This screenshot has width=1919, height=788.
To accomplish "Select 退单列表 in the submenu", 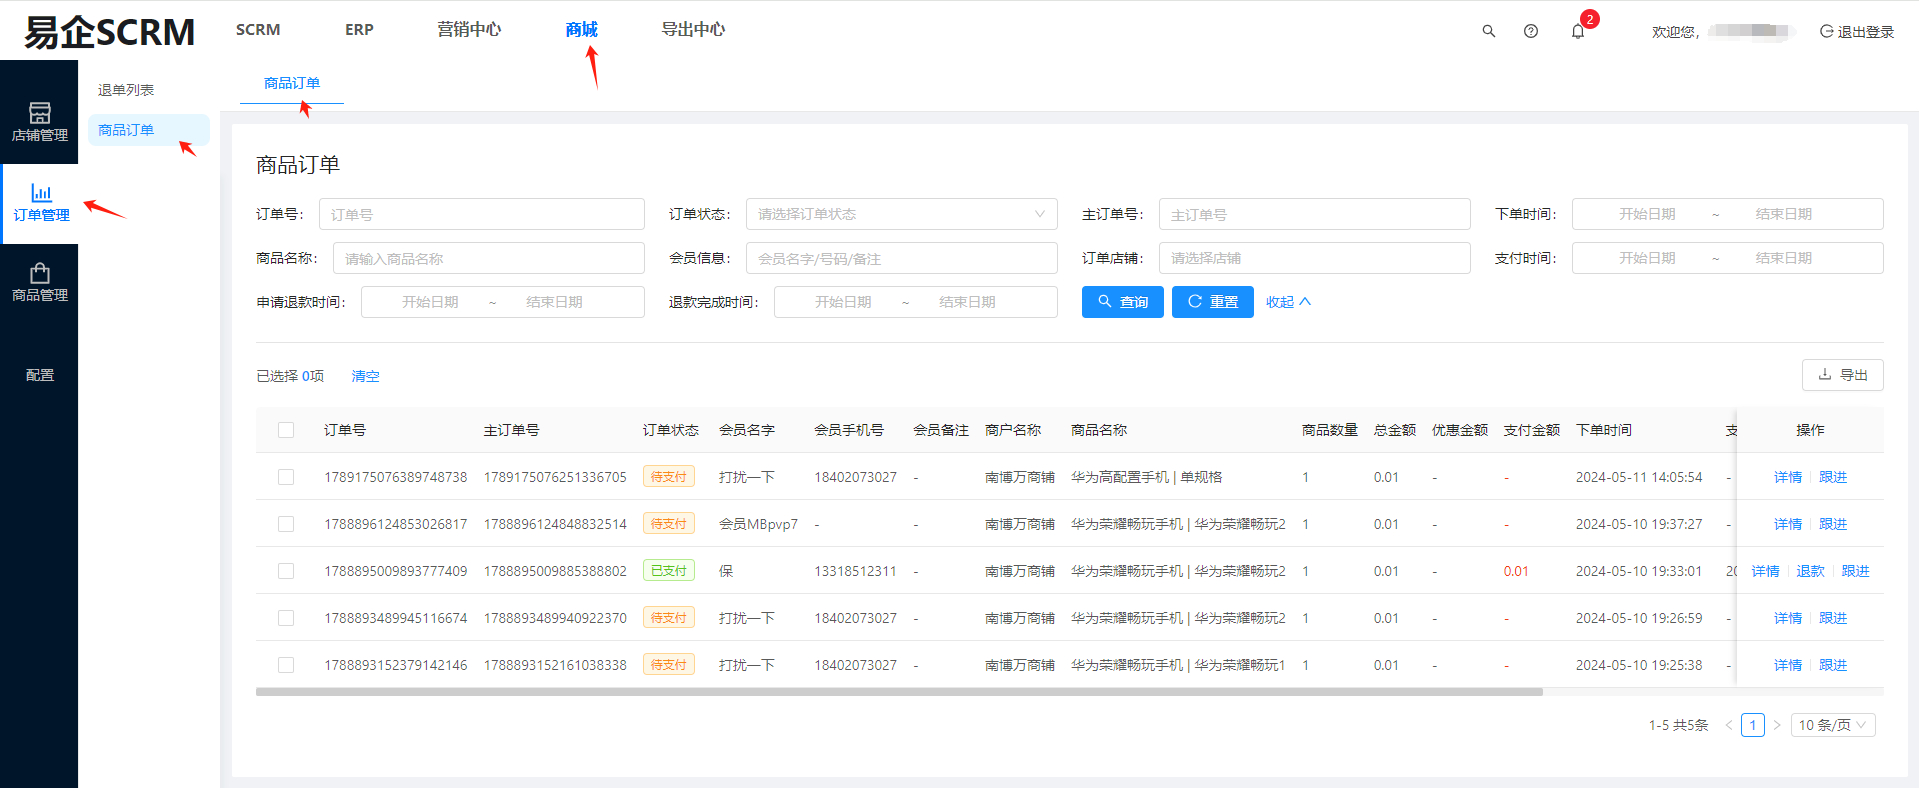I will 126,90.
